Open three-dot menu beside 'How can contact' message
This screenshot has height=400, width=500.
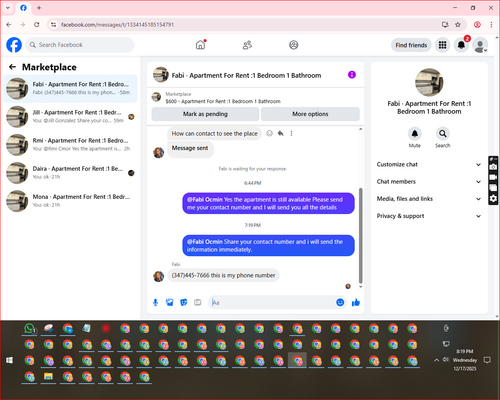(291, 133)
